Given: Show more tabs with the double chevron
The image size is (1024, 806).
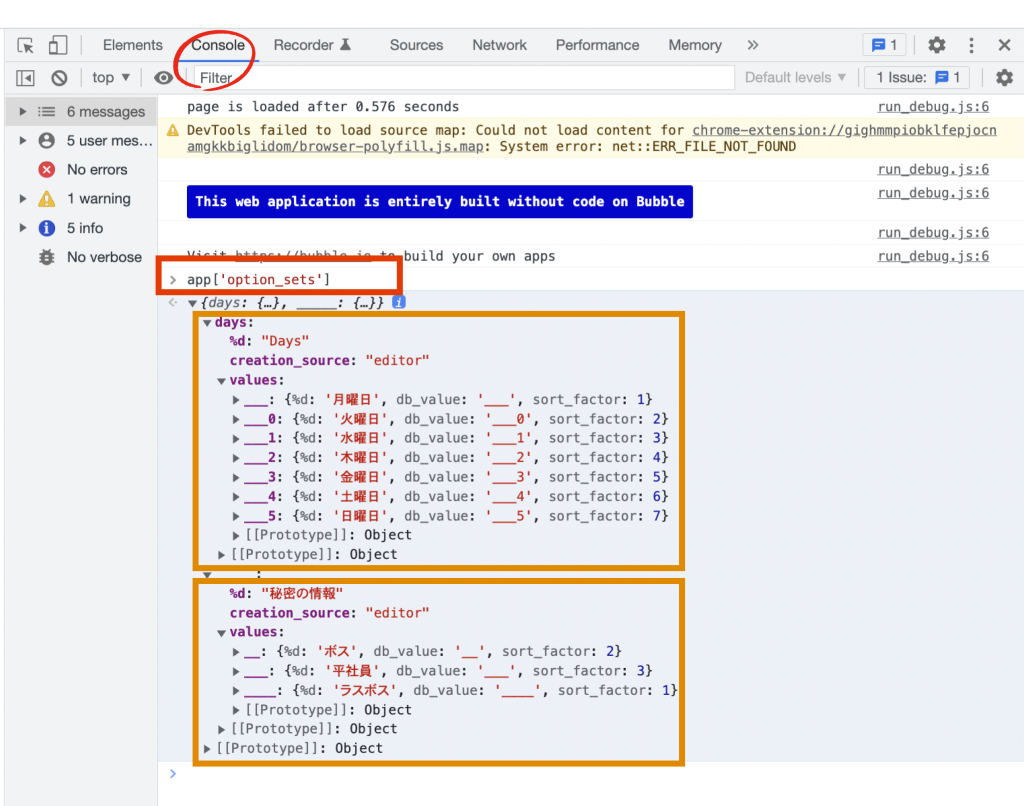Looking at the screenshot, I should 753,45.
